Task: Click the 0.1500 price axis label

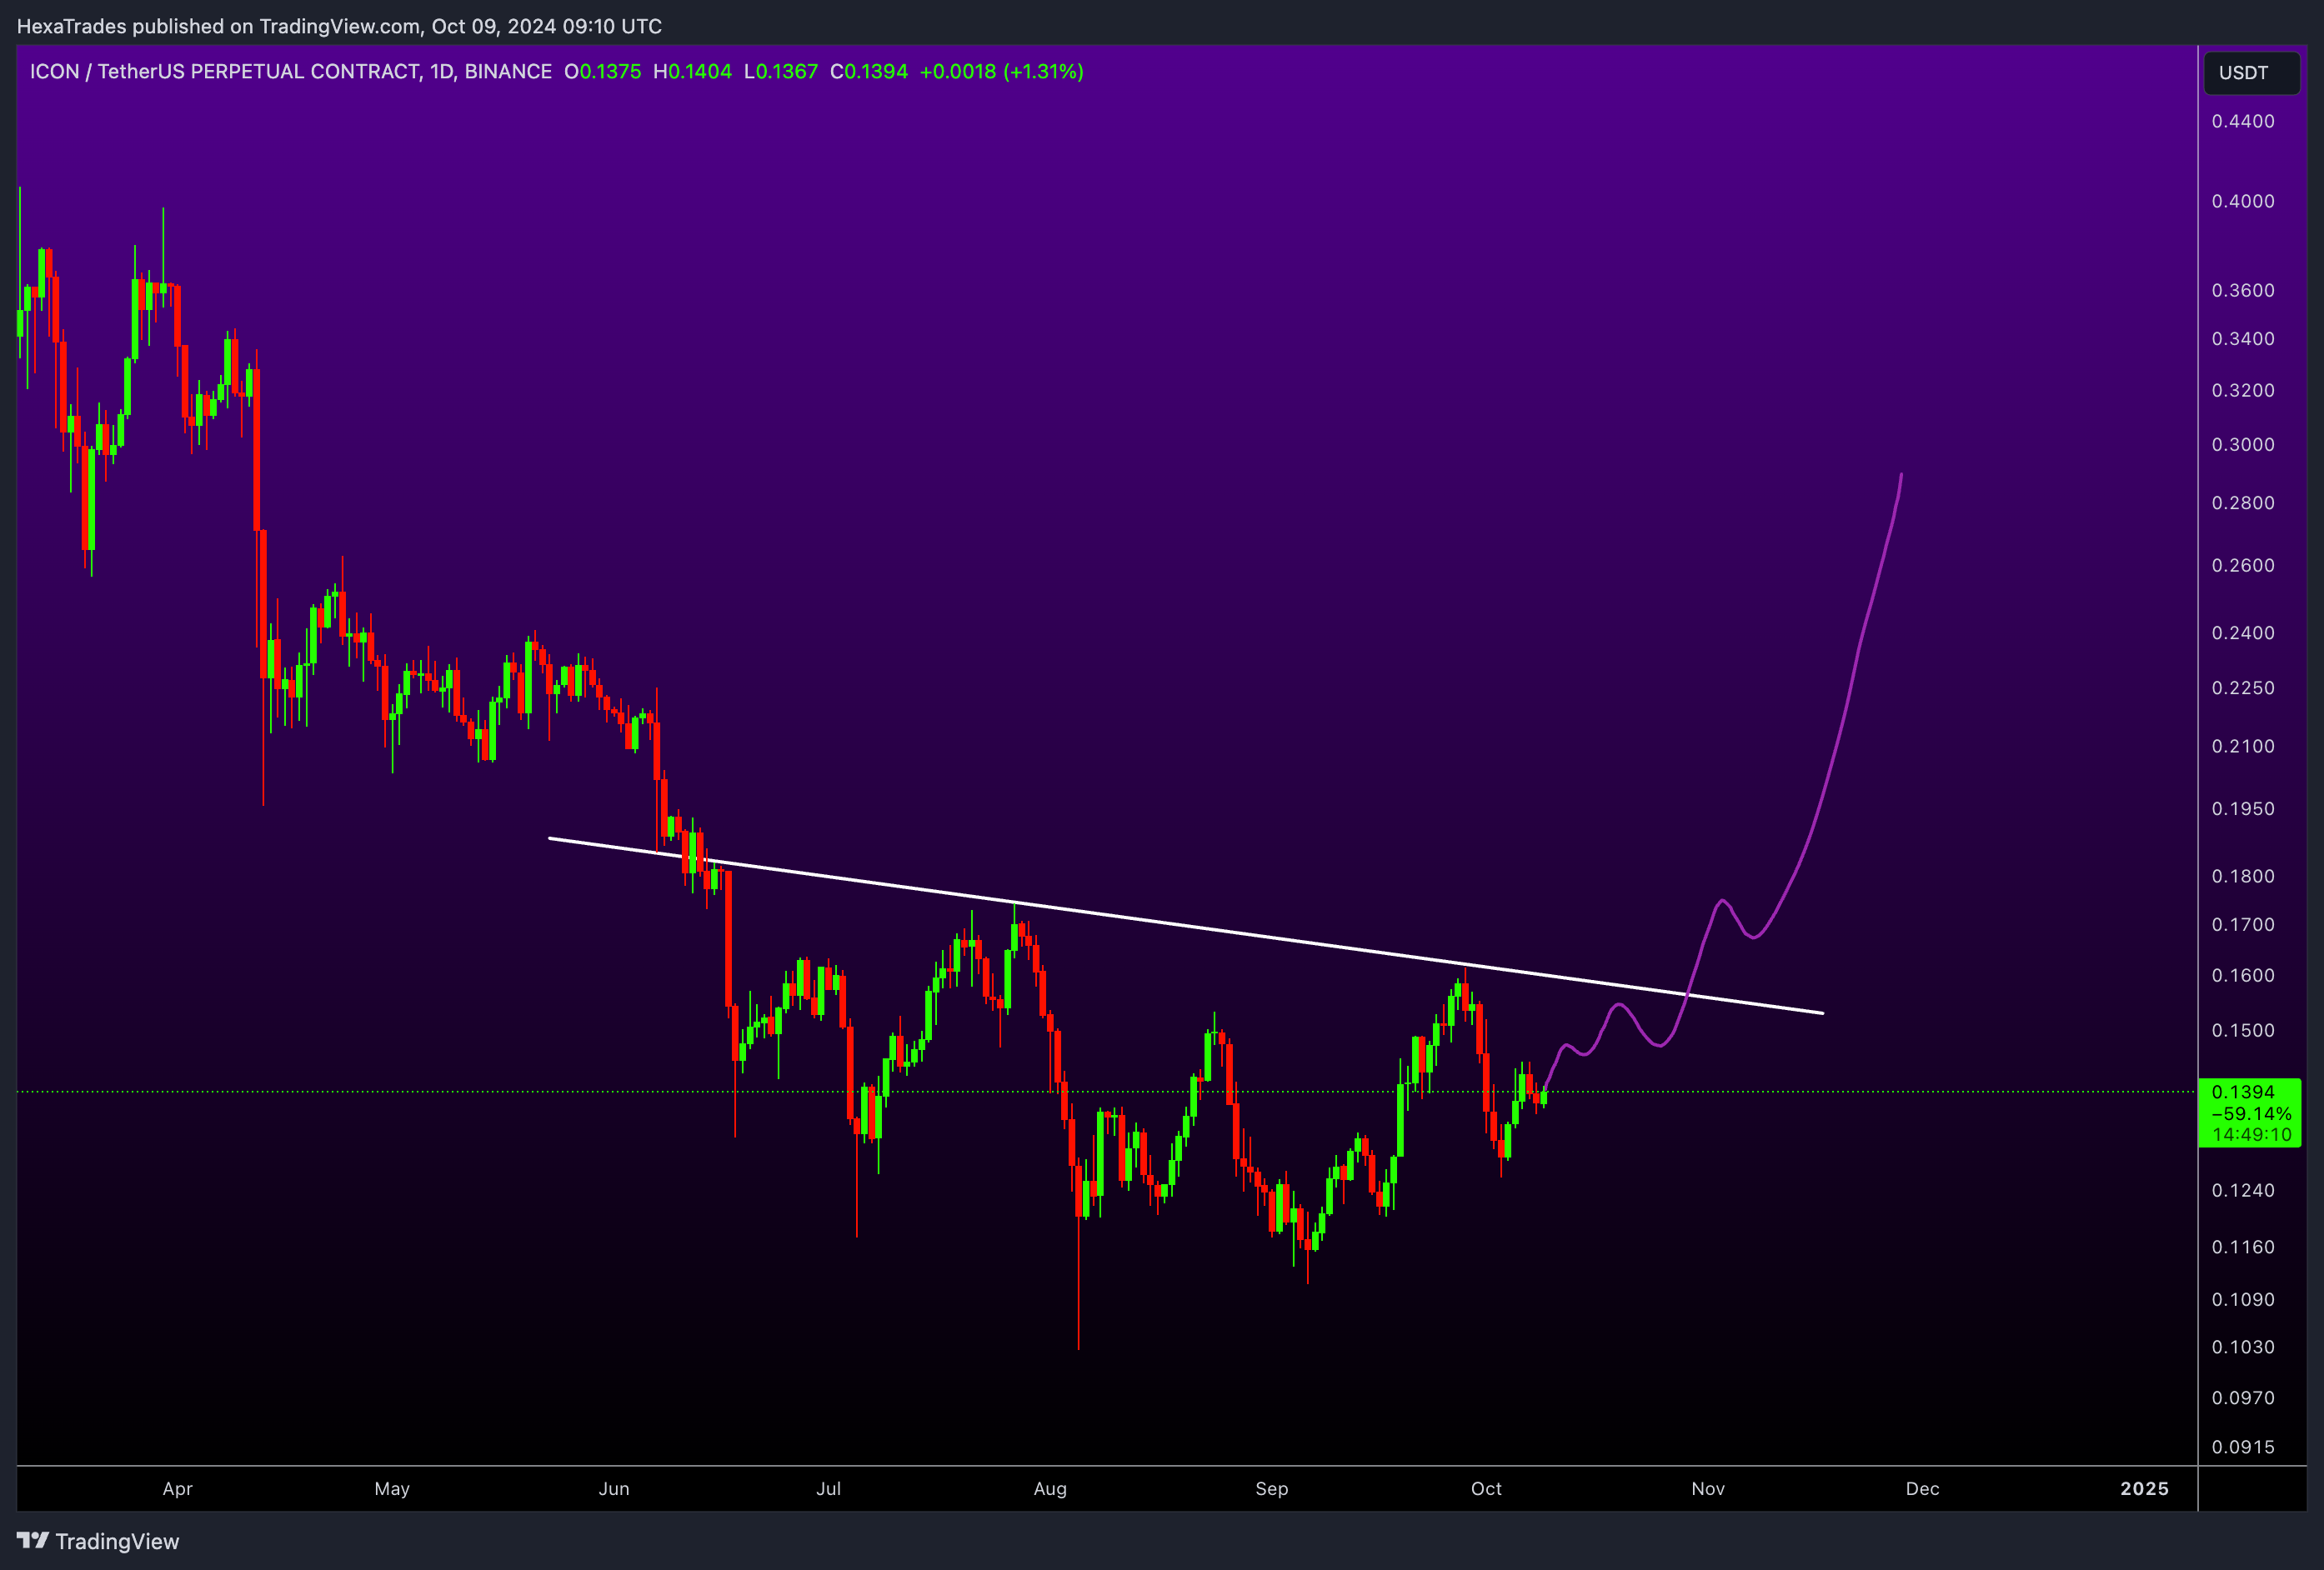Action: click(2243, 1030)
